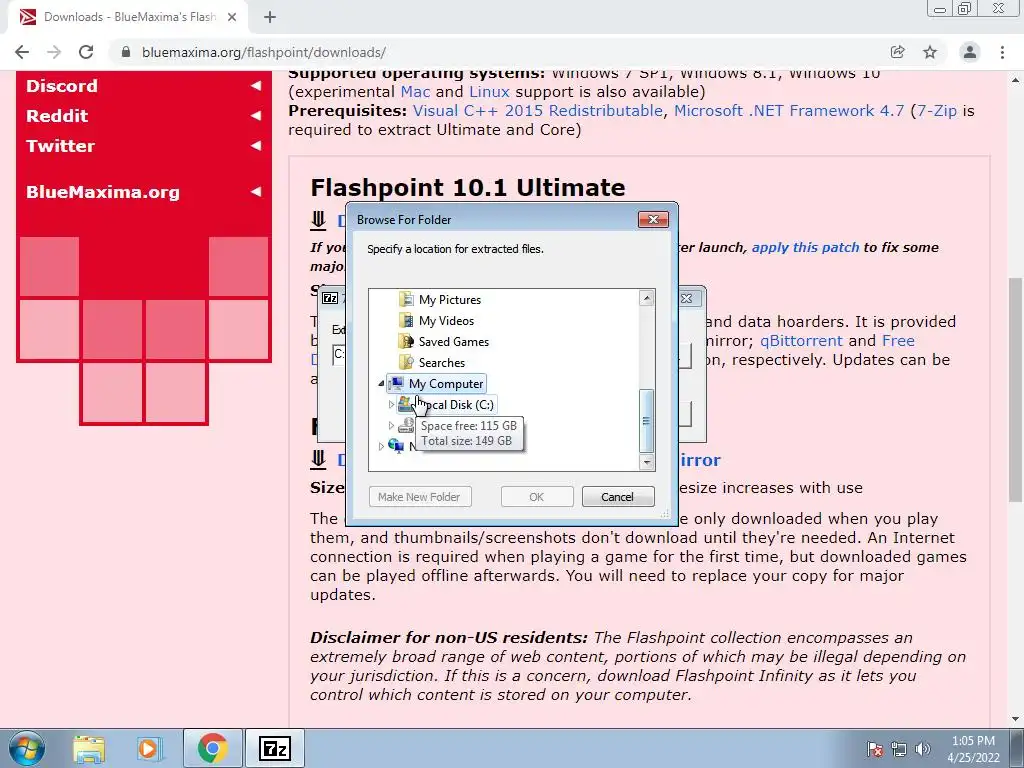1024x768 pixels.
Task: Open Visual C++ 2015 Redistributable link
Action: click(537, 111)
